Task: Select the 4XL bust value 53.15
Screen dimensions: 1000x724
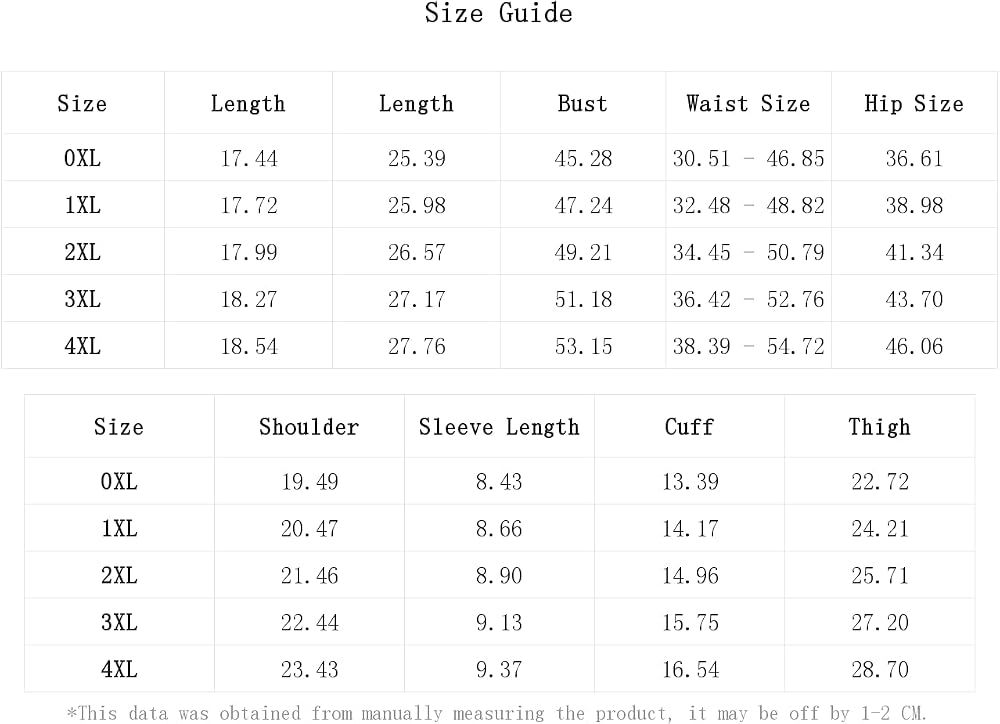Action: coord(583,346)
